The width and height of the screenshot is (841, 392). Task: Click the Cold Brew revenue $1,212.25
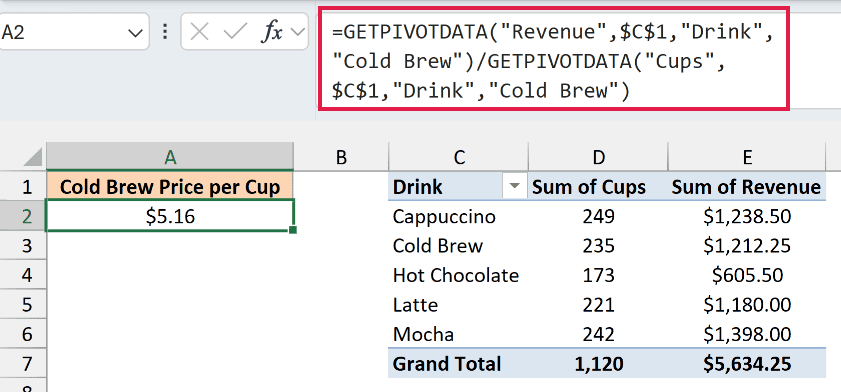(747, 246)
